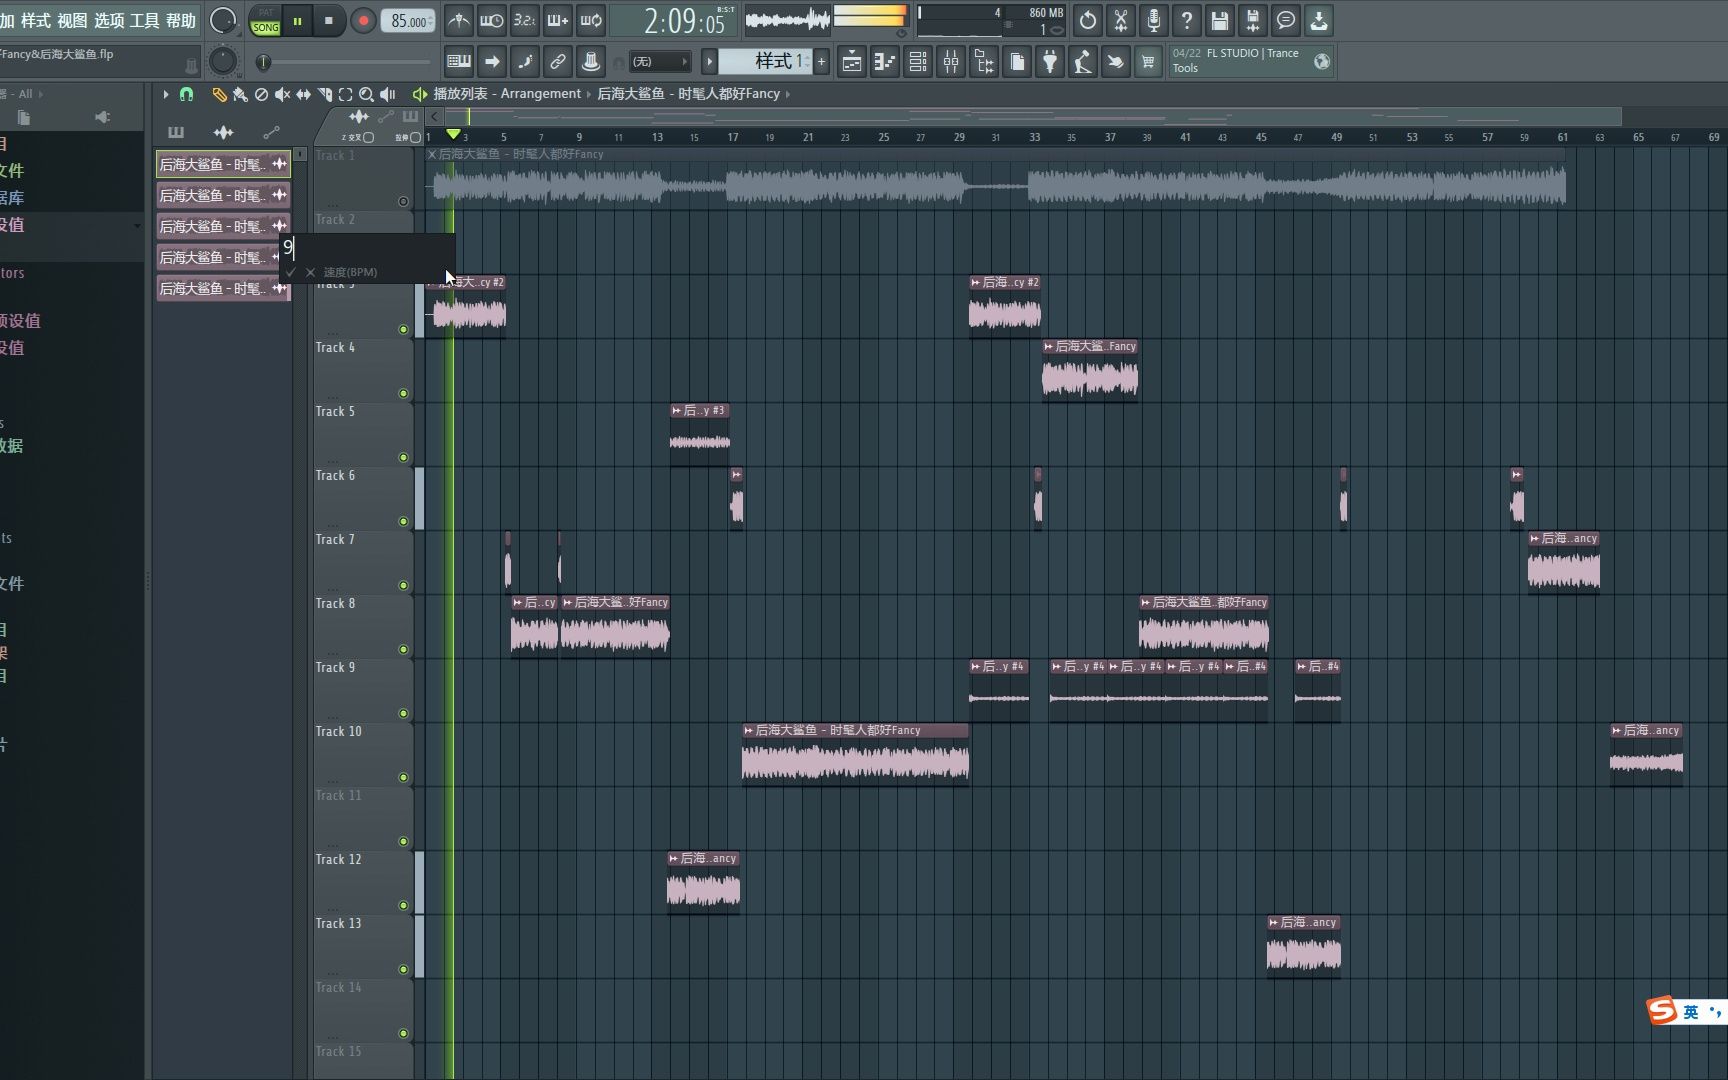Select the Draw pencil tool
The height and width of the screenshot is (1080, 1728).
219,94
